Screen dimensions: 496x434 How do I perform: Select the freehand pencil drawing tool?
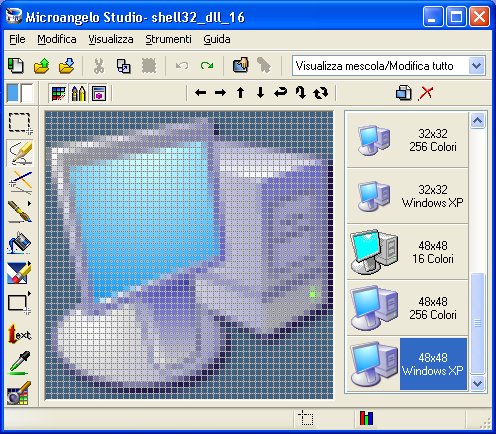[20, 153]
